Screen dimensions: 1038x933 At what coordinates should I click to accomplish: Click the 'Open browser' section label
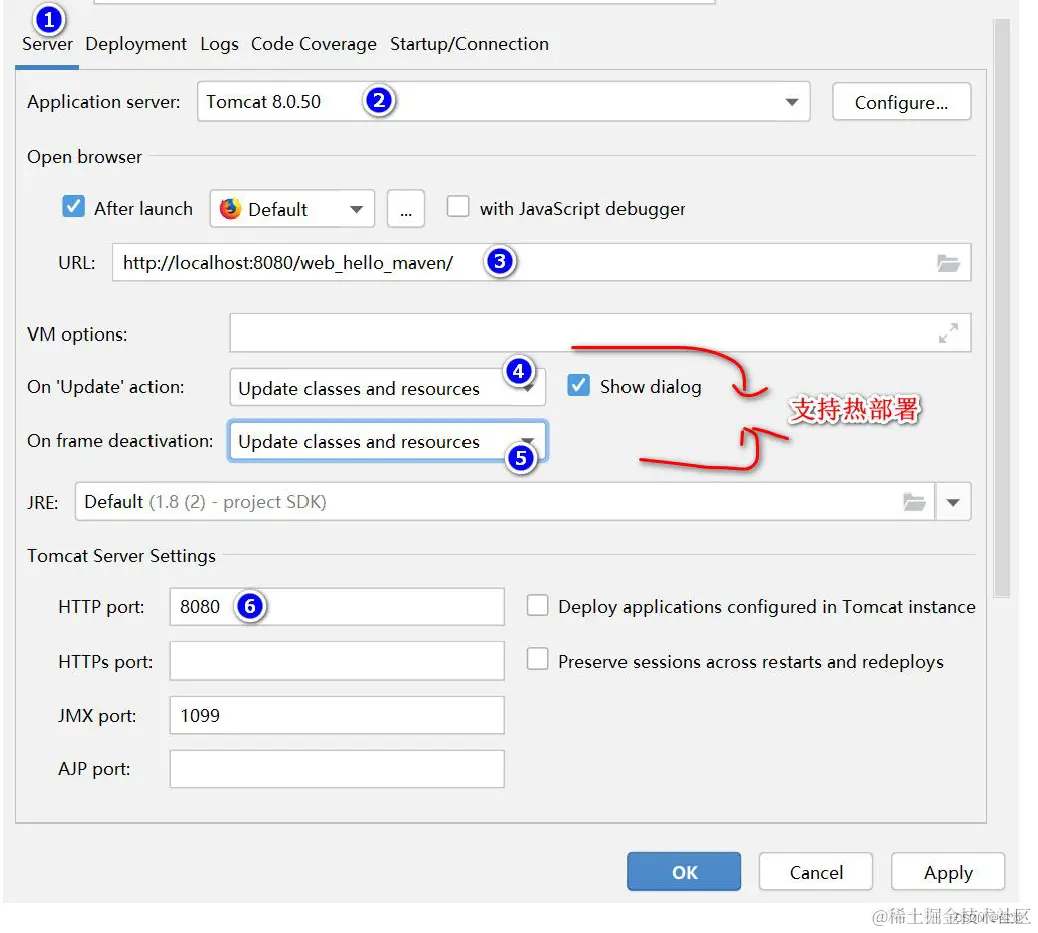click(84, 157)
